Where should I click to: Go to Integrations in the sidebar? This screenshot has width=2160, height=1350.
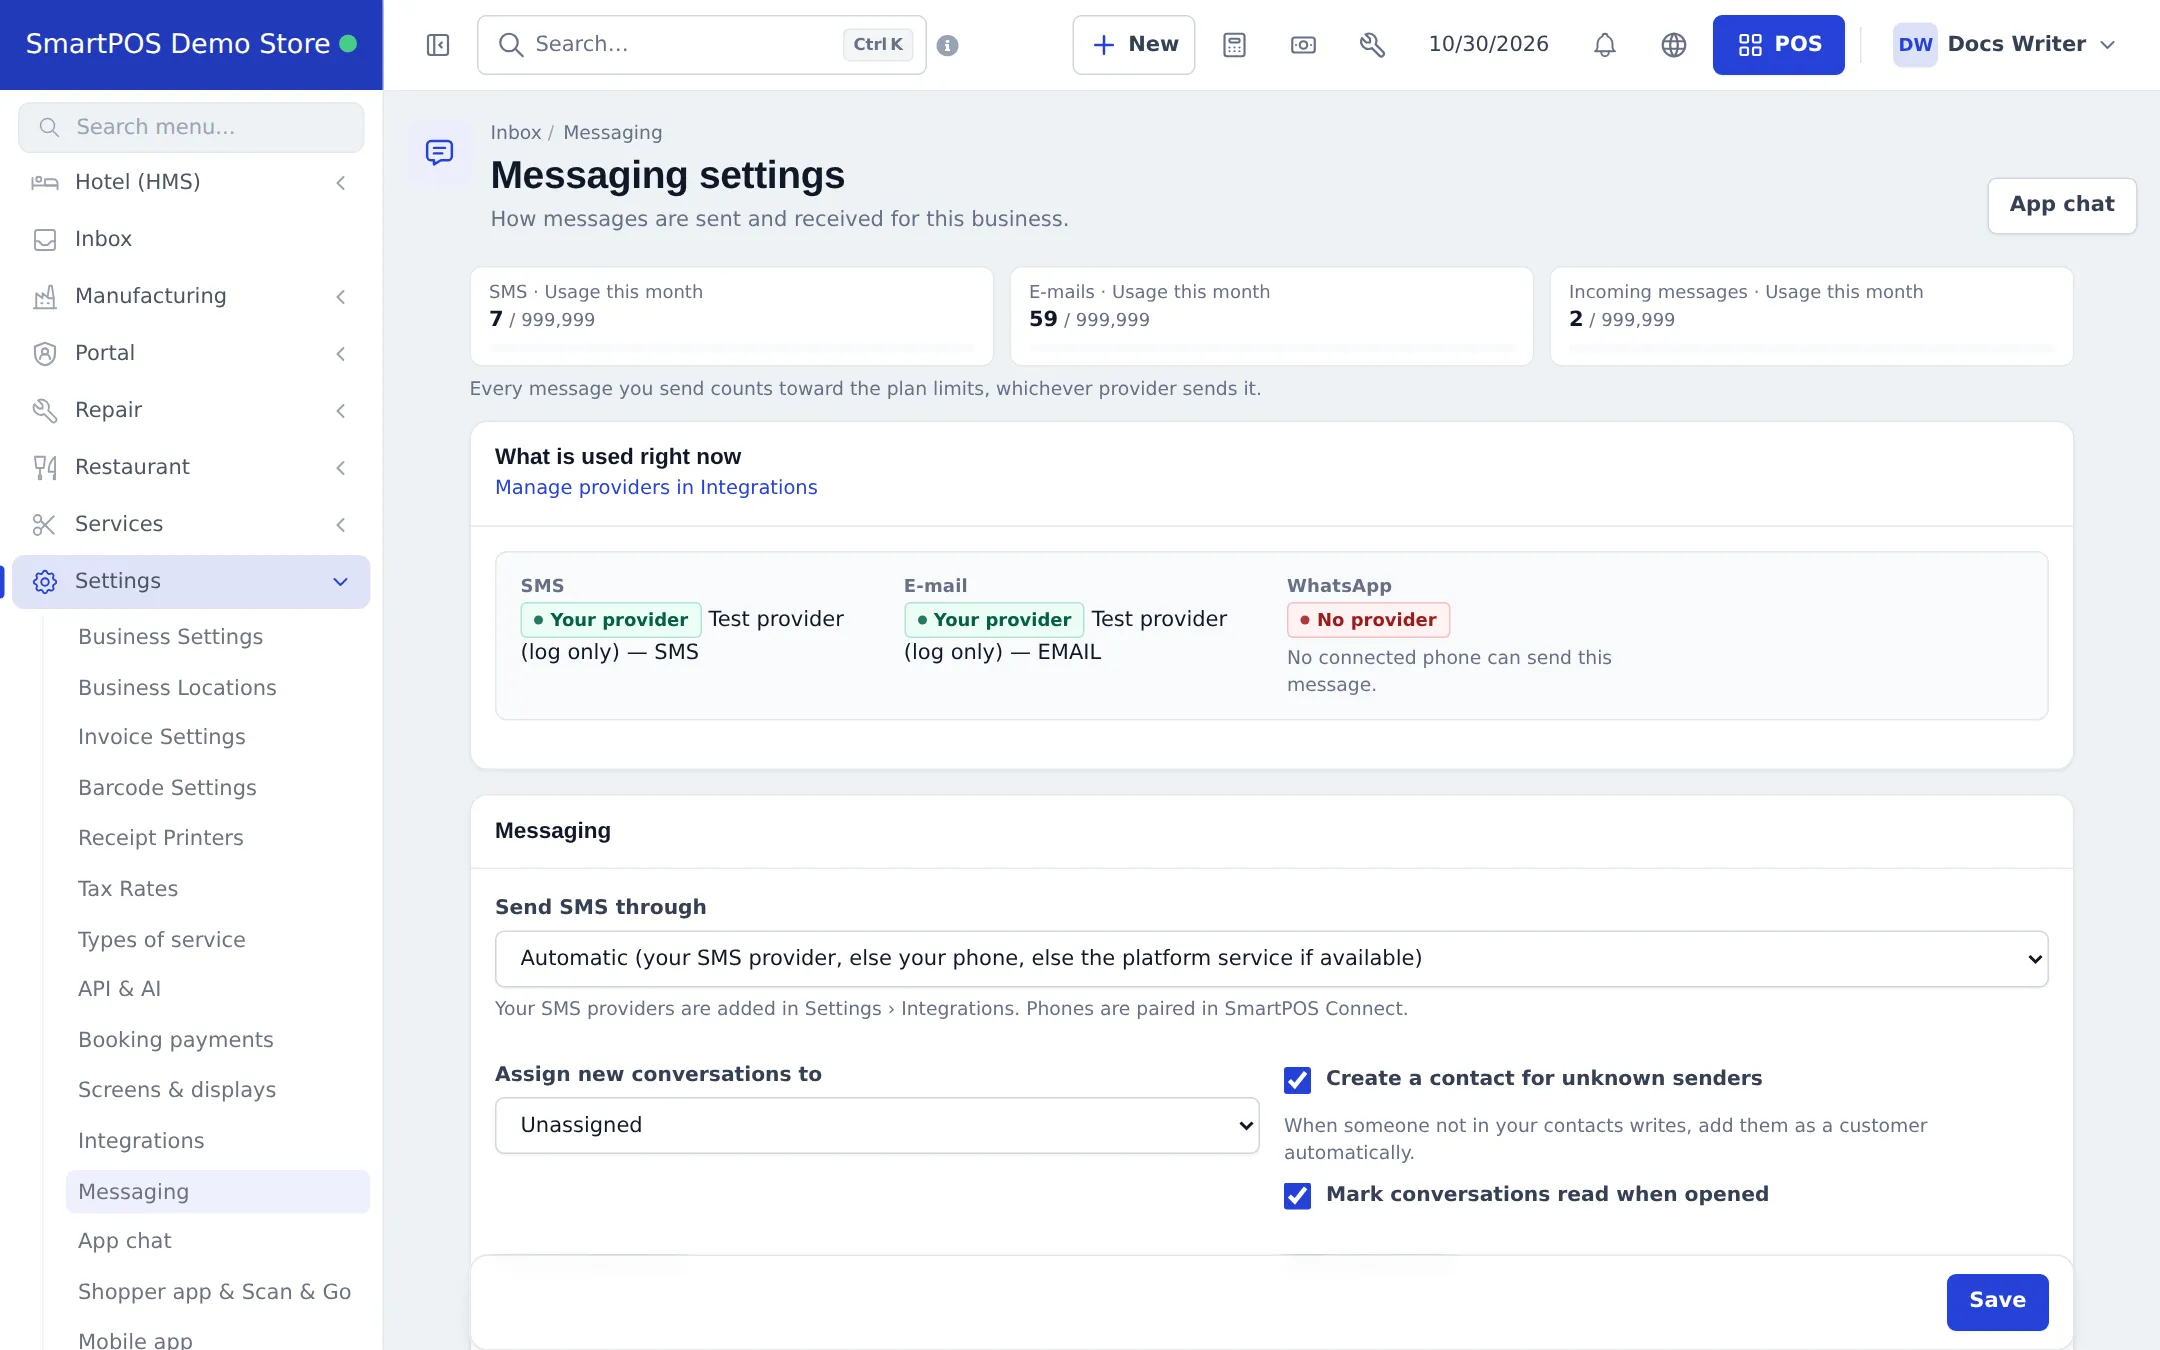click(141, 1141)
